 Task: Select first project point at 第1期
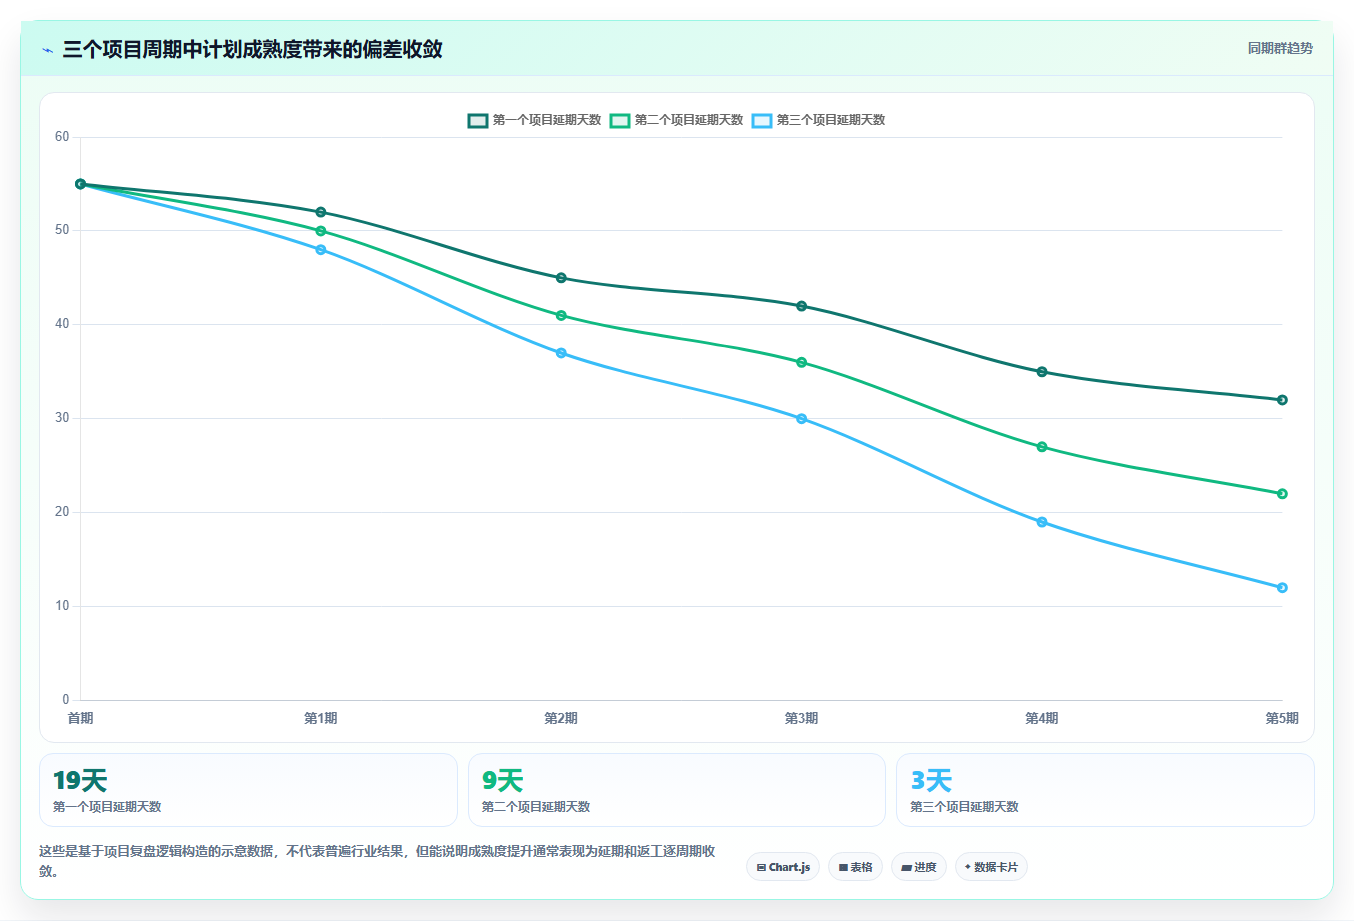(x=321, y=212)
